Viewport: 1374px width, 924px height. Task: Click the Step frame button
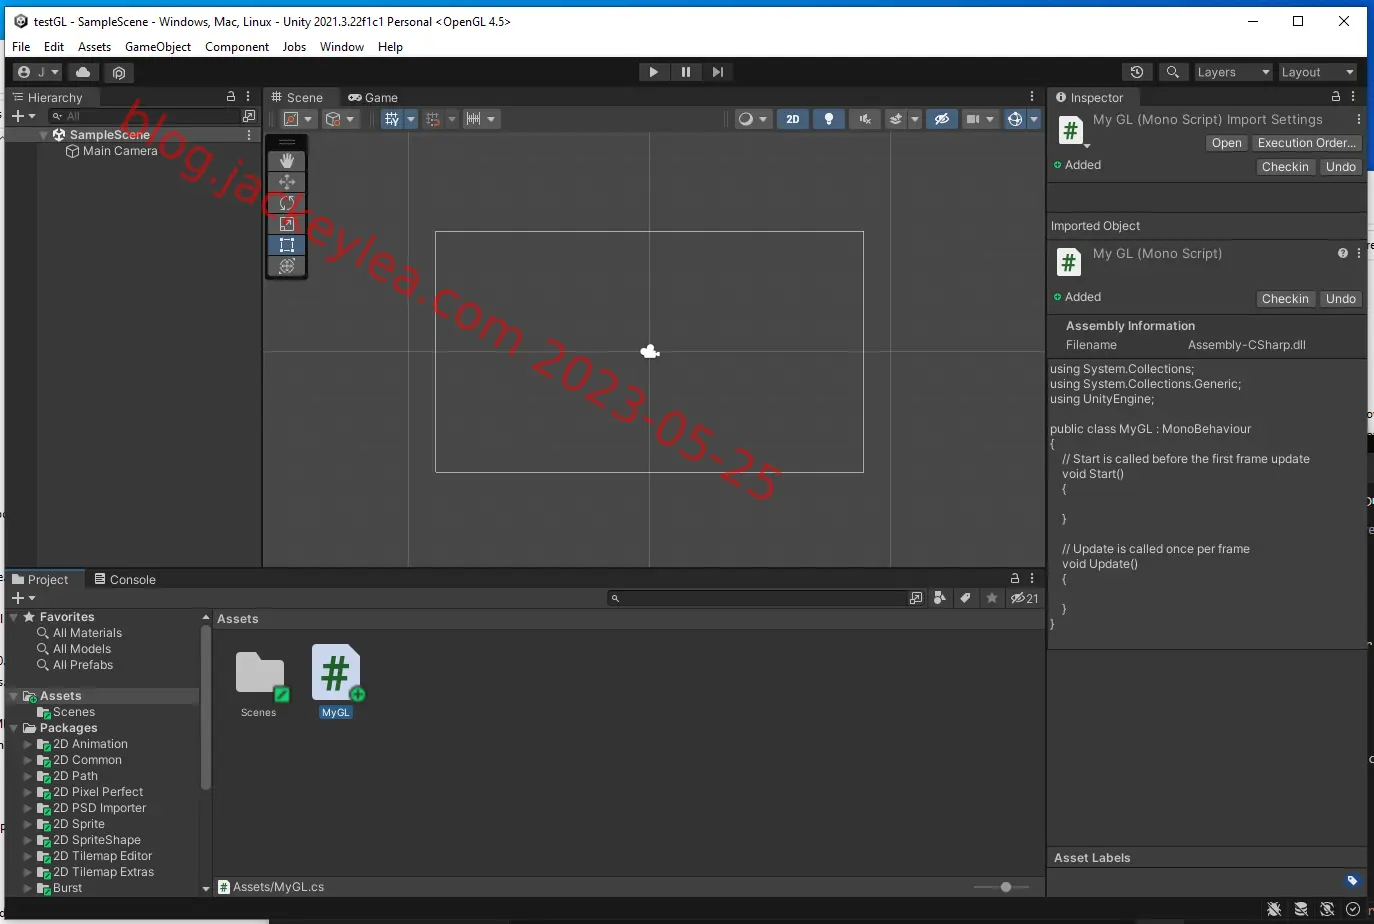pos(718,72)
